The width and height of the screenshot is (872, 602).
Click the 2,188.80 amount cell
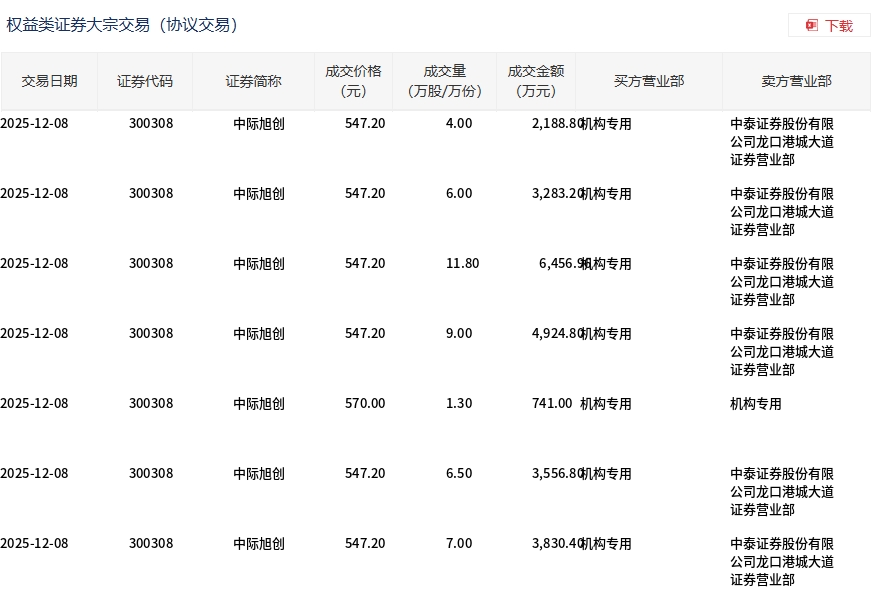tap(556, 123)
